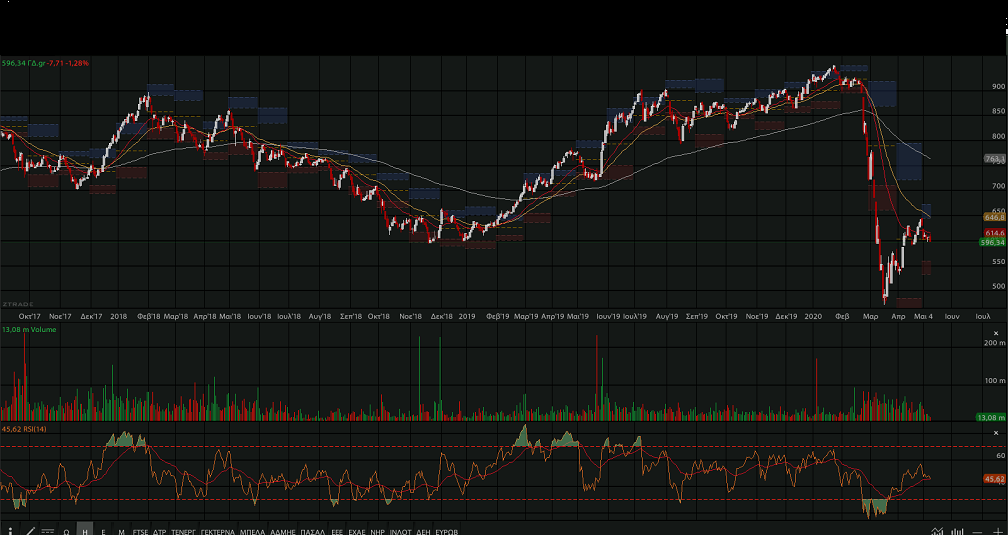Viewport: 1008px width, 535px height.
Task: Open the ΜΠΕΛΑ symbol shortcut
Action: [x=252, y=531]
